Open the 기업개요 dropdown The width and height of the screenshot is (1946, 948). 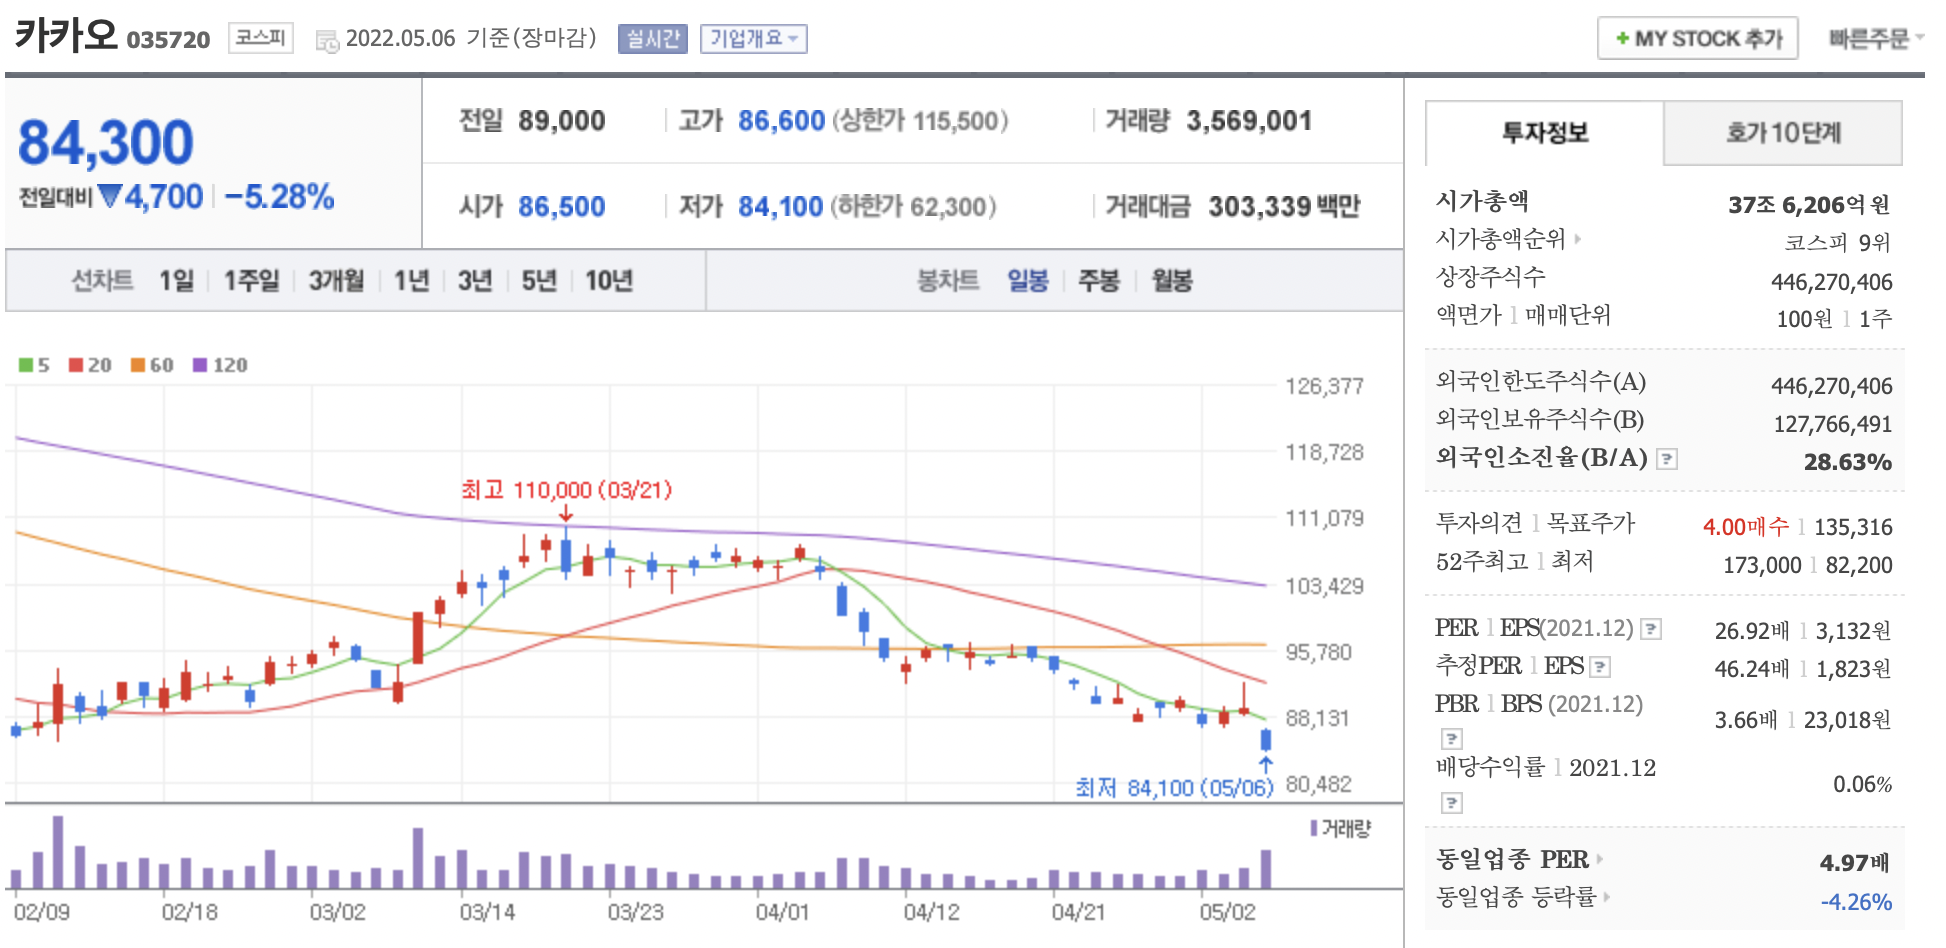tap(753, 39)
